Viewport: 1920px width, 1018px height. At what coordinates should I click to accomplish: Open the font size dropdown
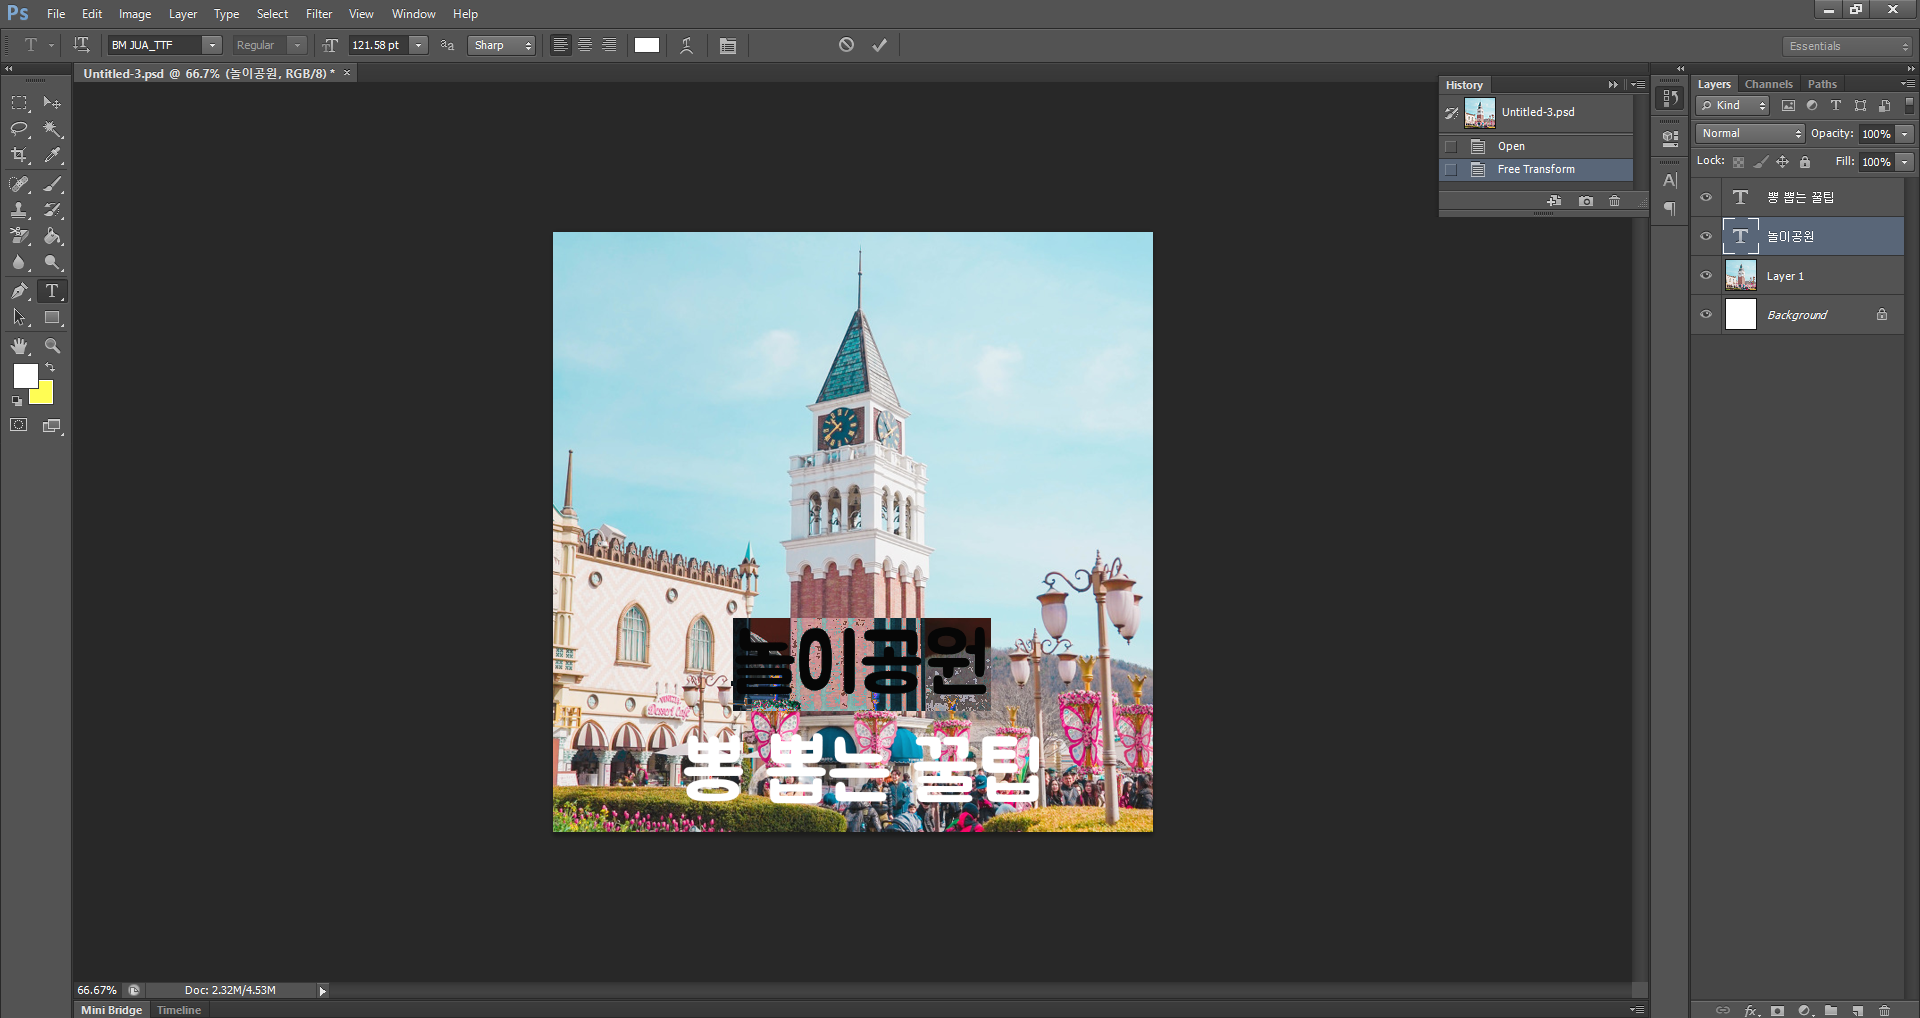coord(419,45)
